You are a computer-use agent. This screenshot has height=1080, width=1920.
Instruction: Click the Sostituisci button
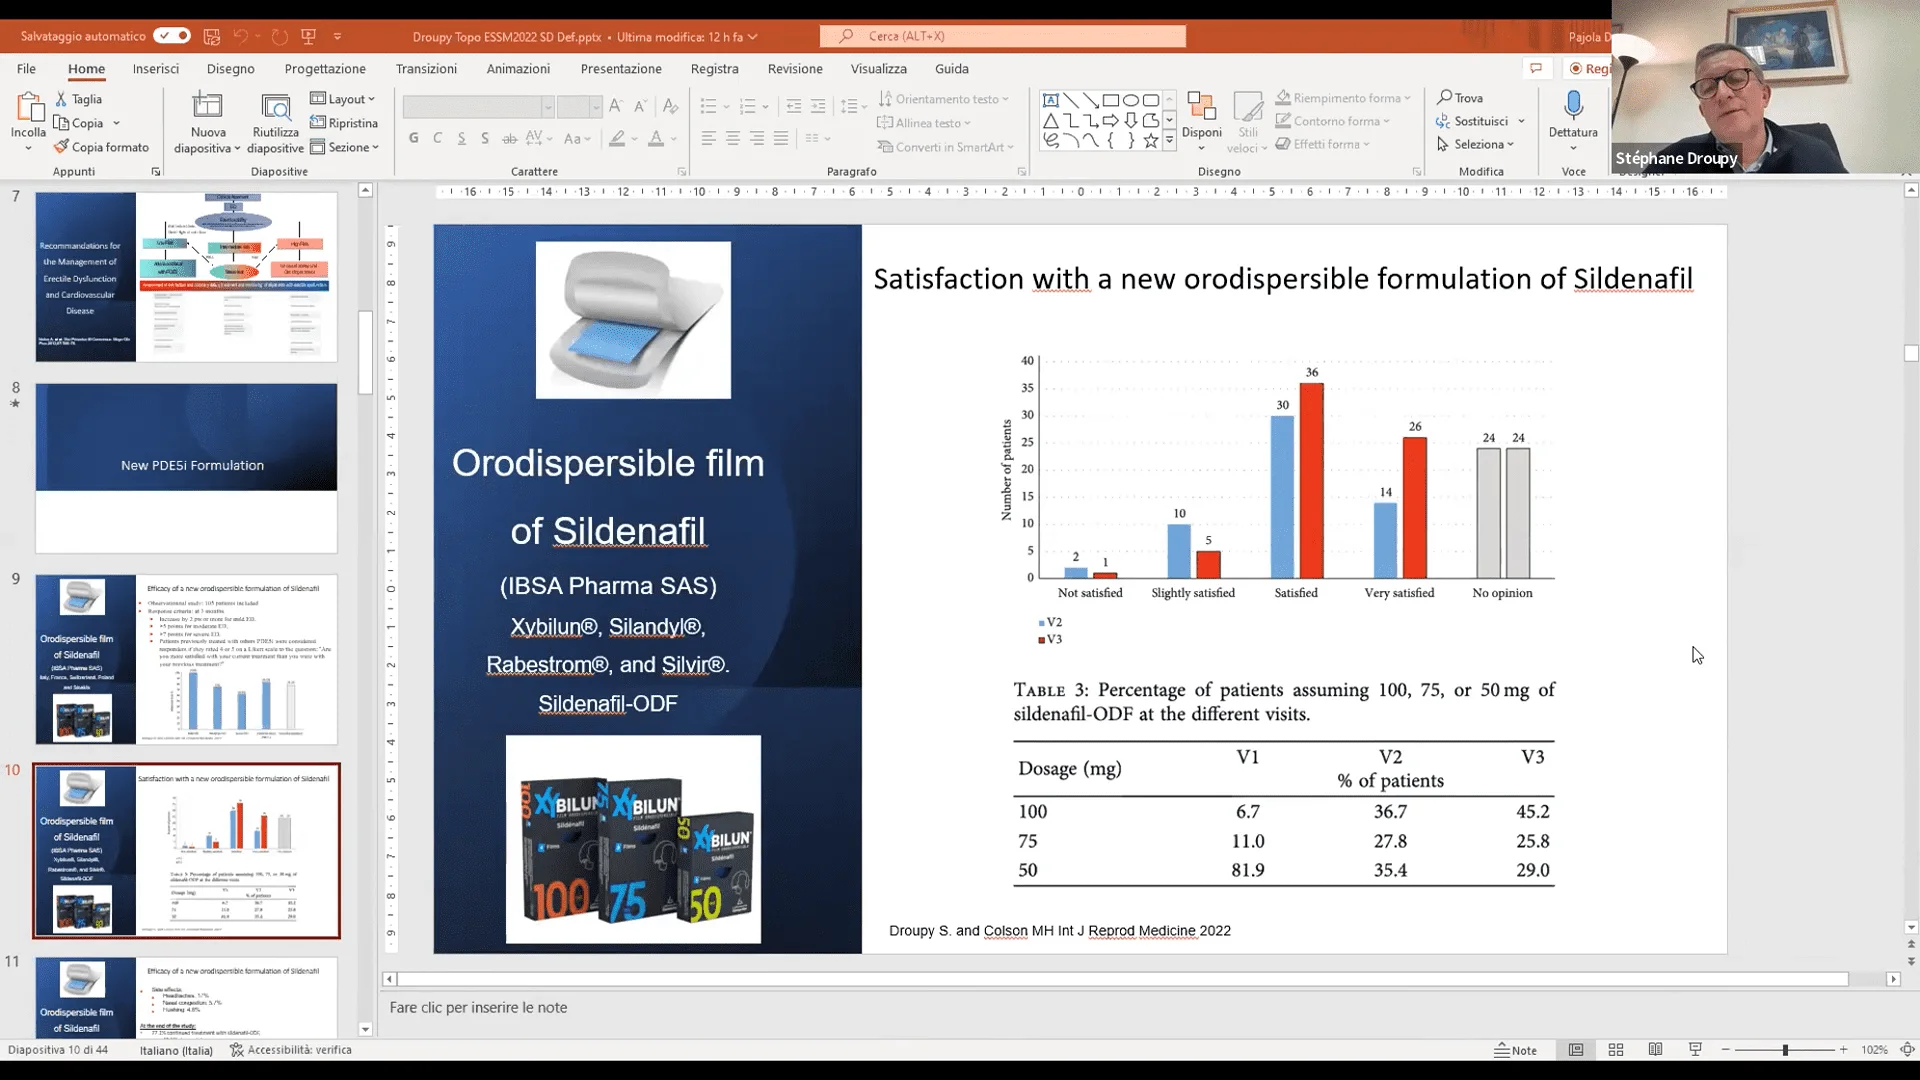pos(1473,121)
